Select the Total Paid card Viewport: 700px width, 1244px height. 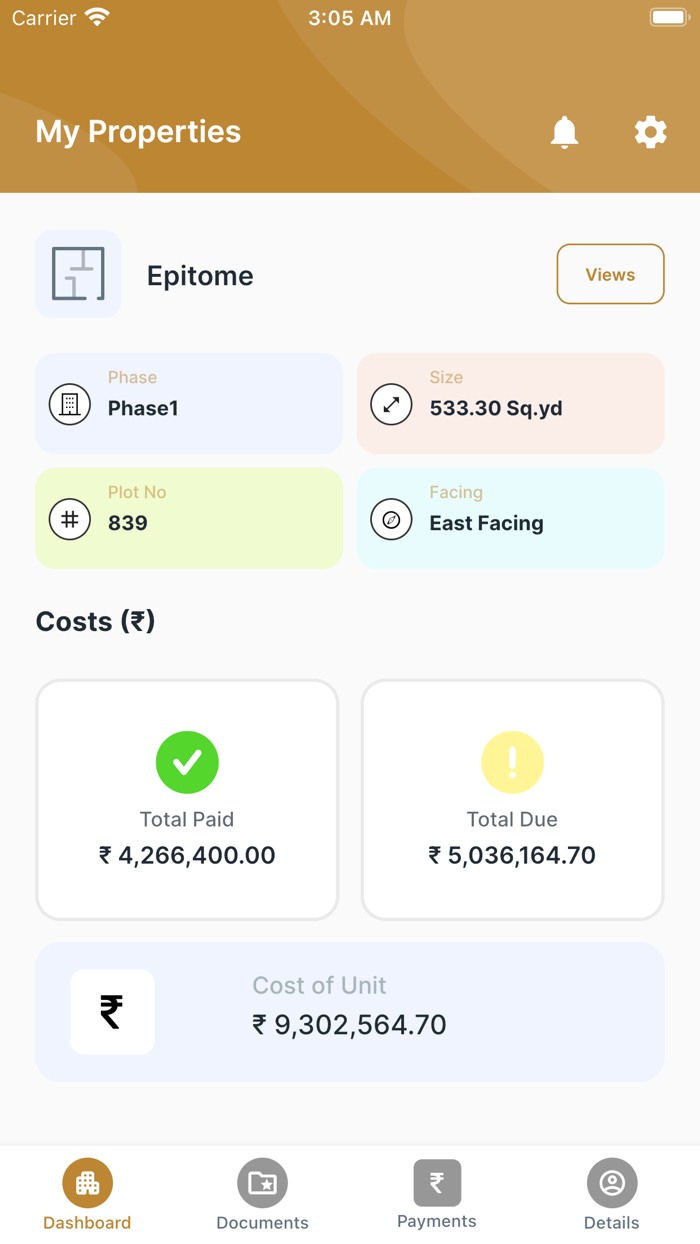[187, 800]
